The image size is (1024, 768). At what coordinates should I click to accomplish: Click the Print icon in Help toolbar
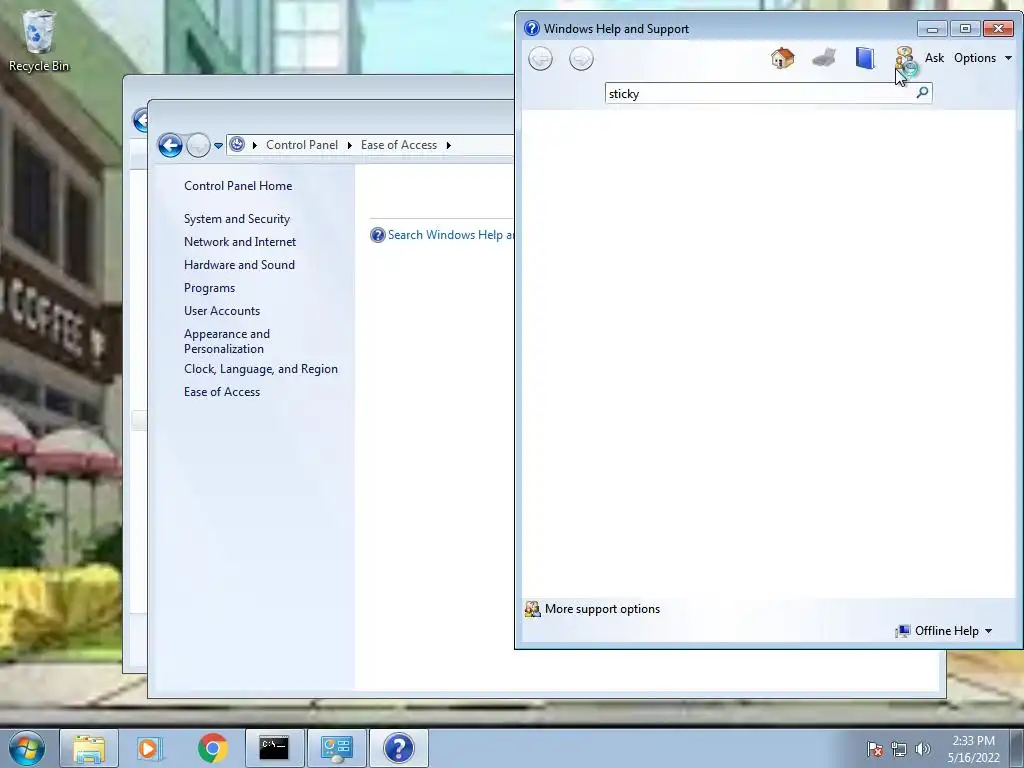[824, 58]
